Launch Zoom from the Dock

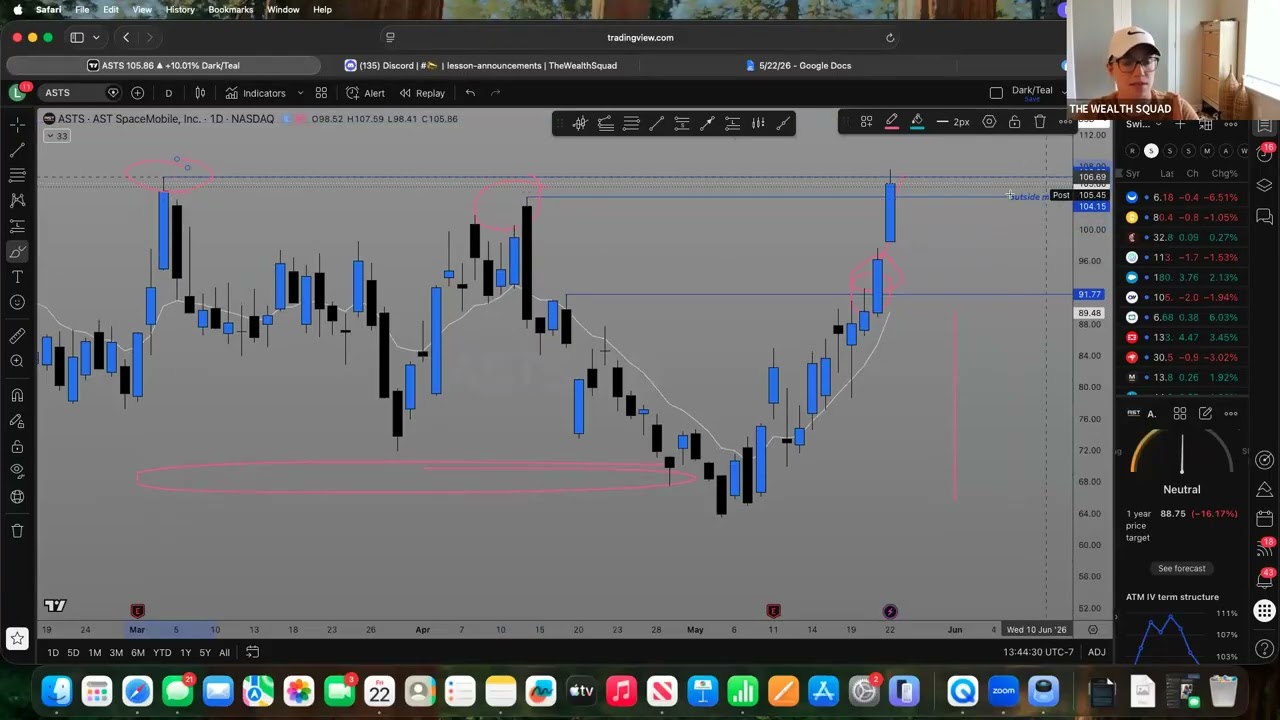click(x=1003, y=691)
